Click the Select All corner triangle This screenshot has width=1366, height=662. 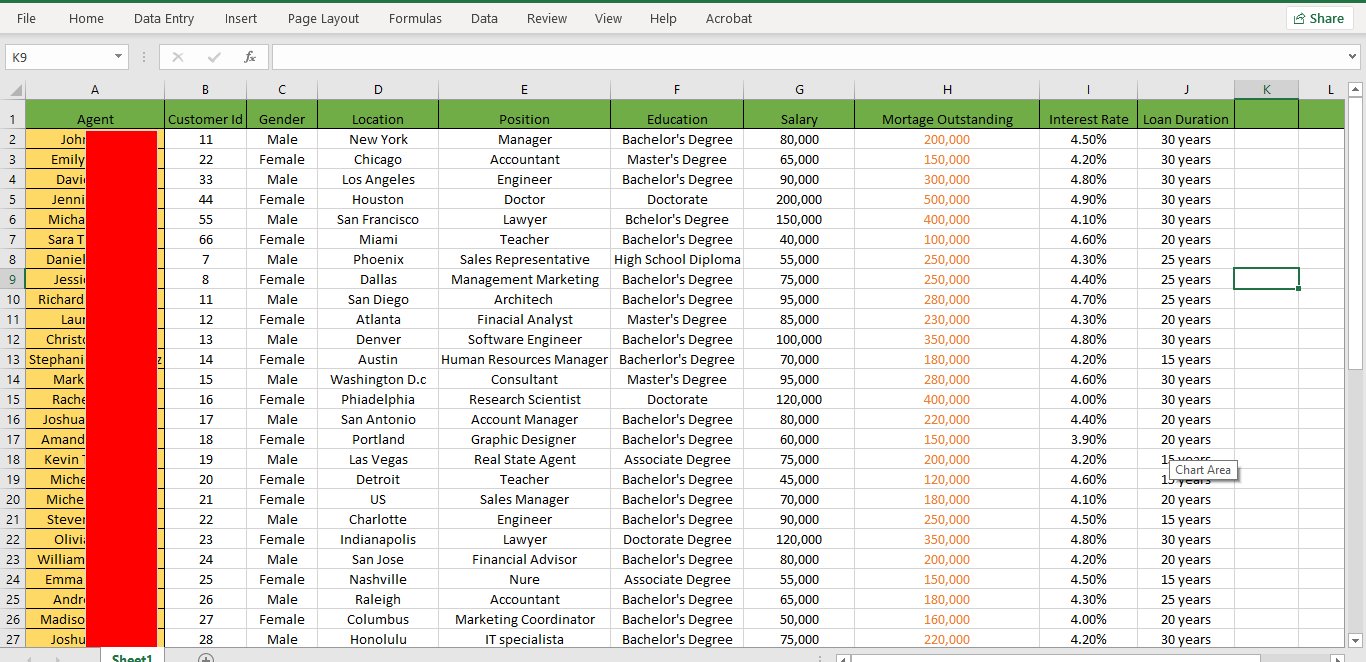click(x=13, y=90)
